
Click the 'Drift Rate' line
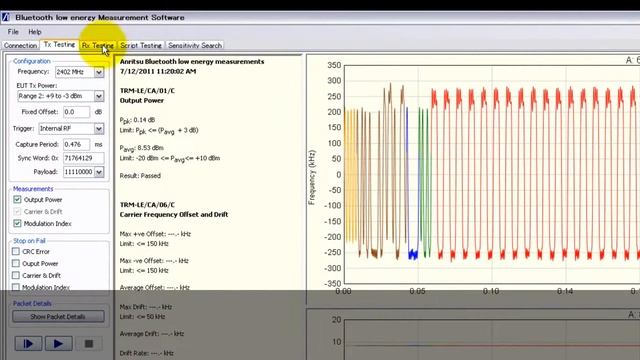click(x=147, y=353)
